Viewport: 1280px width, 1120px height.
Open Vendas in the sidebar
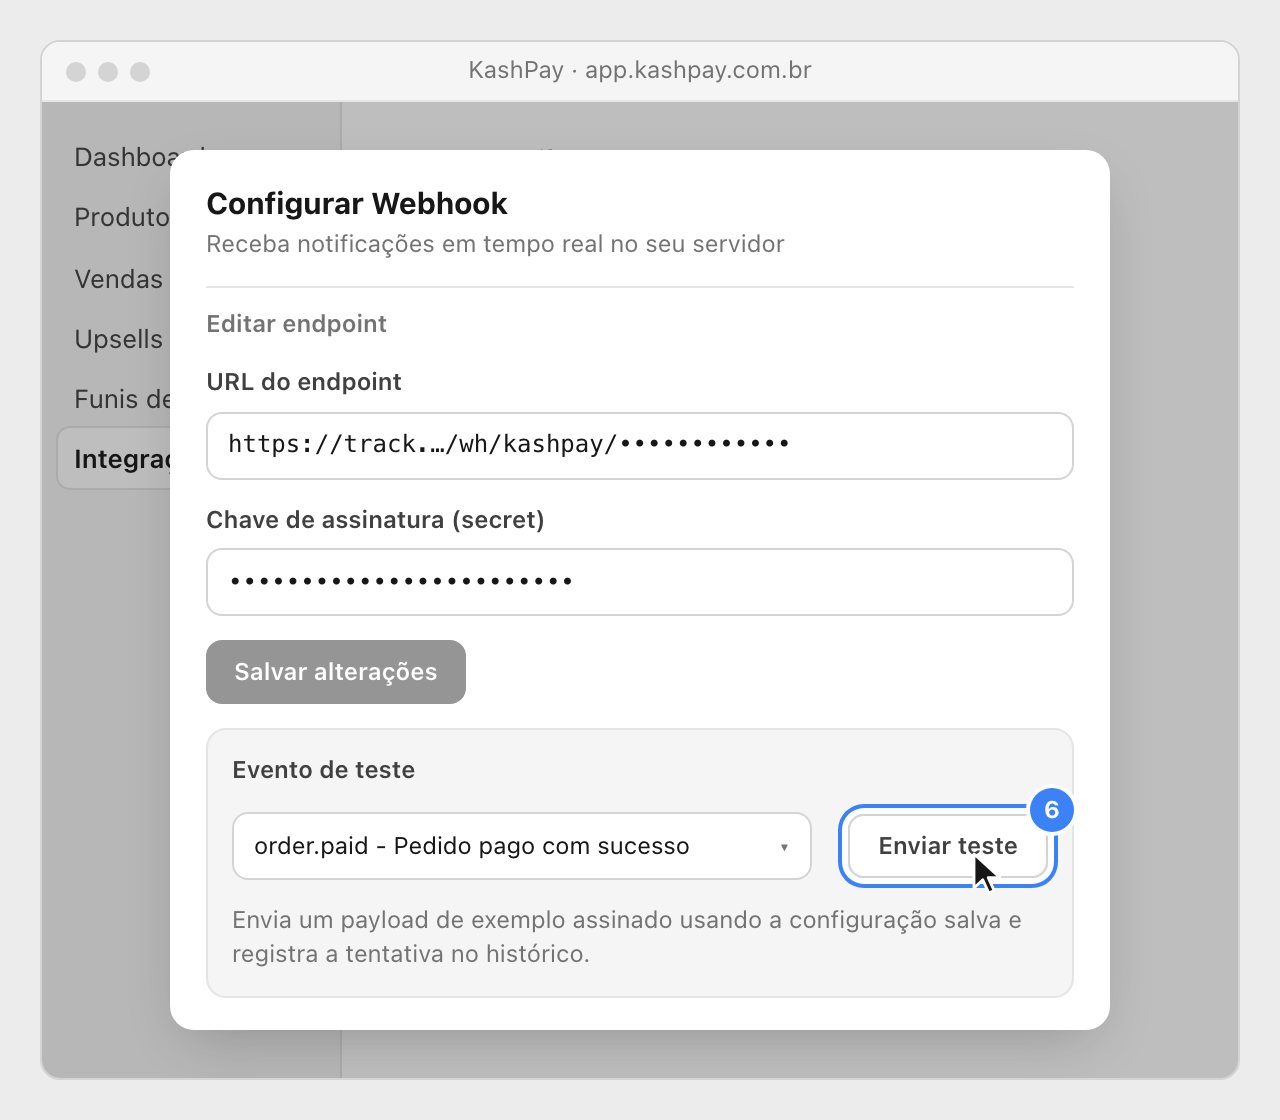(118, 279)
